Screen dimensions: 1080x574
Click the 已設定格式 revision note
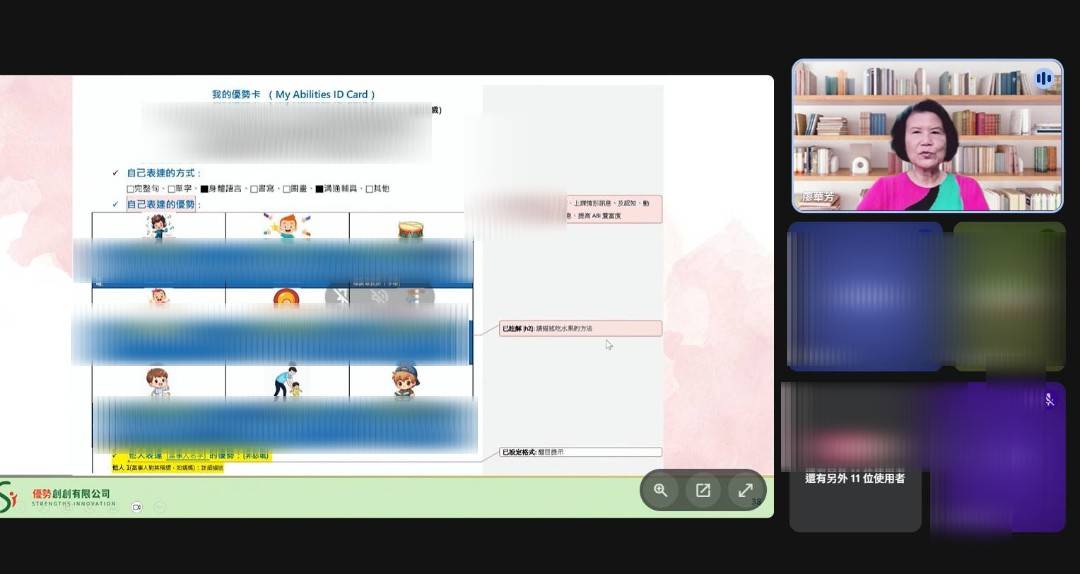click(x=581, y=452)
